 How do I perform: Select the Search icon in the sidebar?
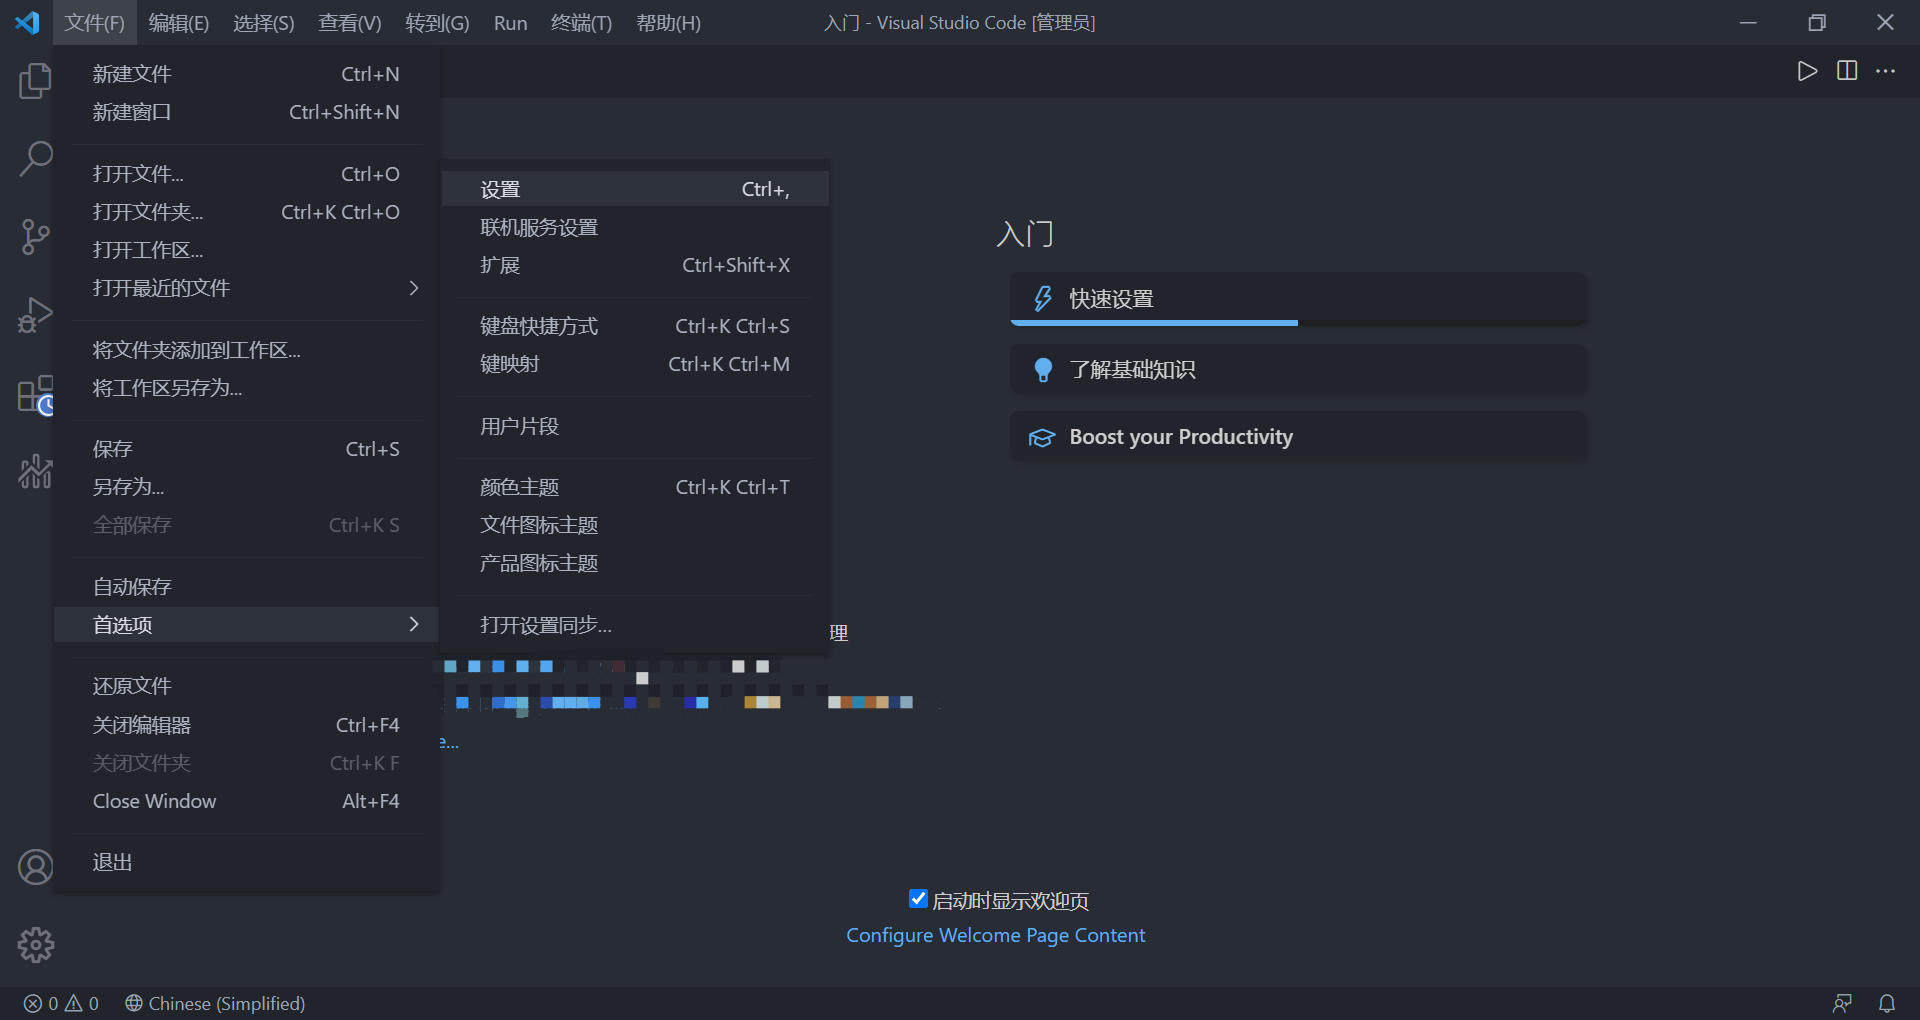pyautogui.click(x=35, y=158)
